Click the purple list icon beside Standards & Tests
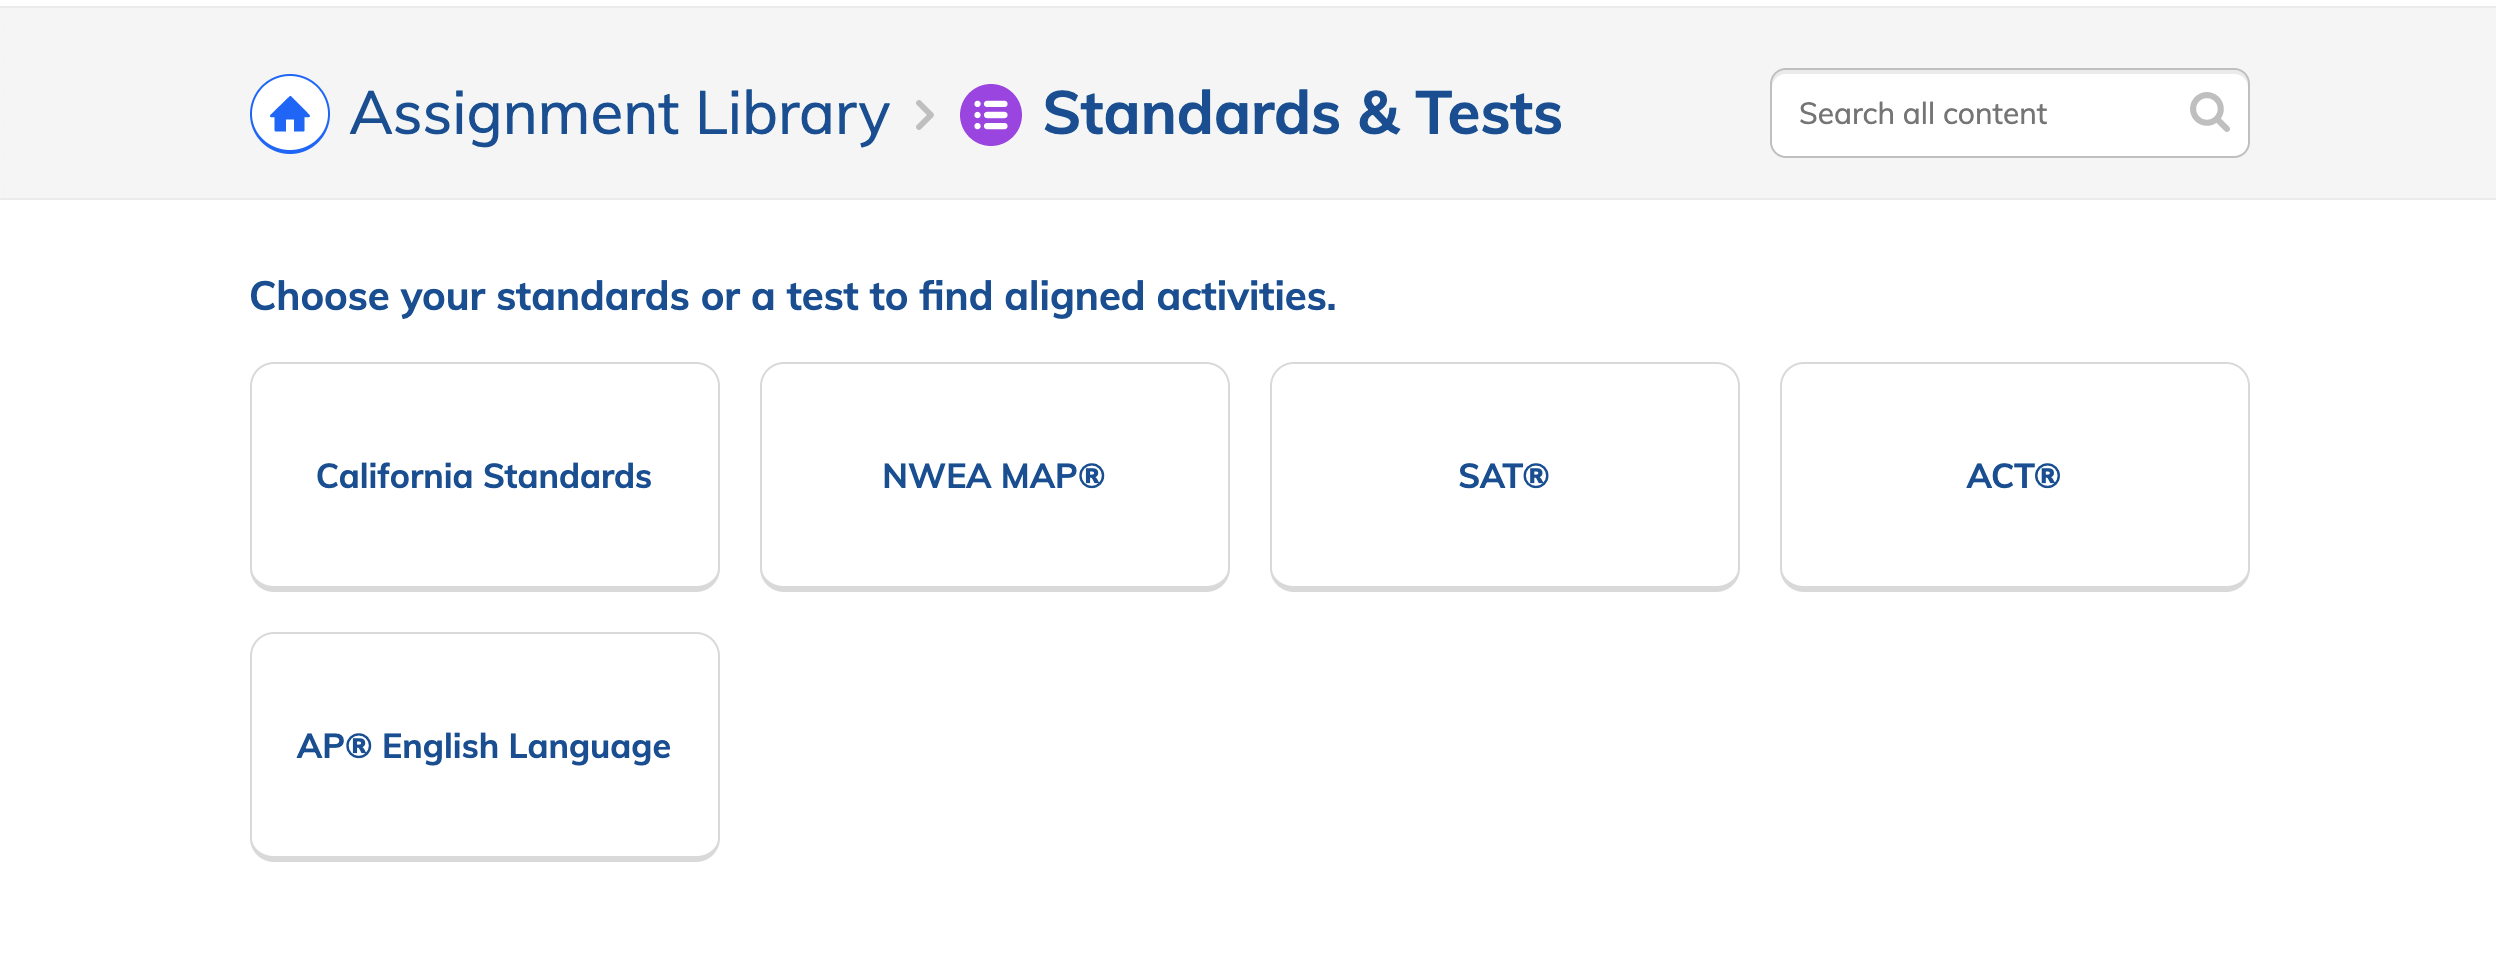Viewport: 2496px width, 964px height. [x=991, y=115]
